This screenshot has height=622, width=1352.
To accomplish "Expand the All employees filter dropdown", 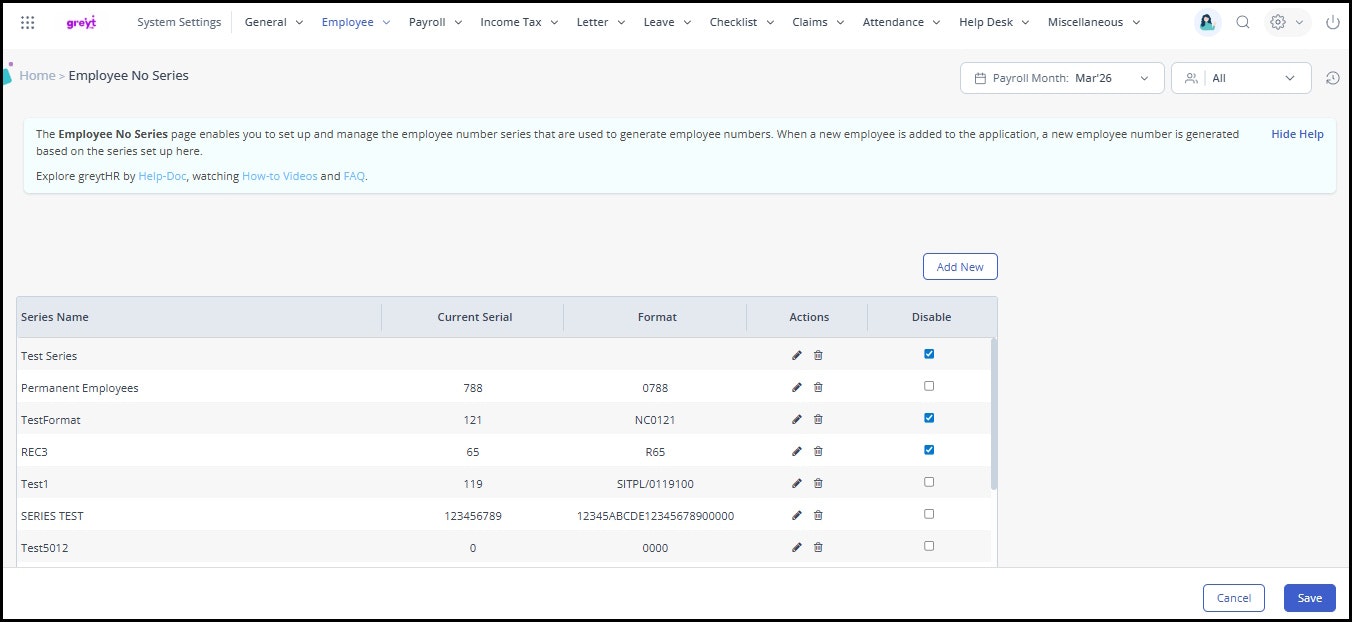I will click(1241, 78).
